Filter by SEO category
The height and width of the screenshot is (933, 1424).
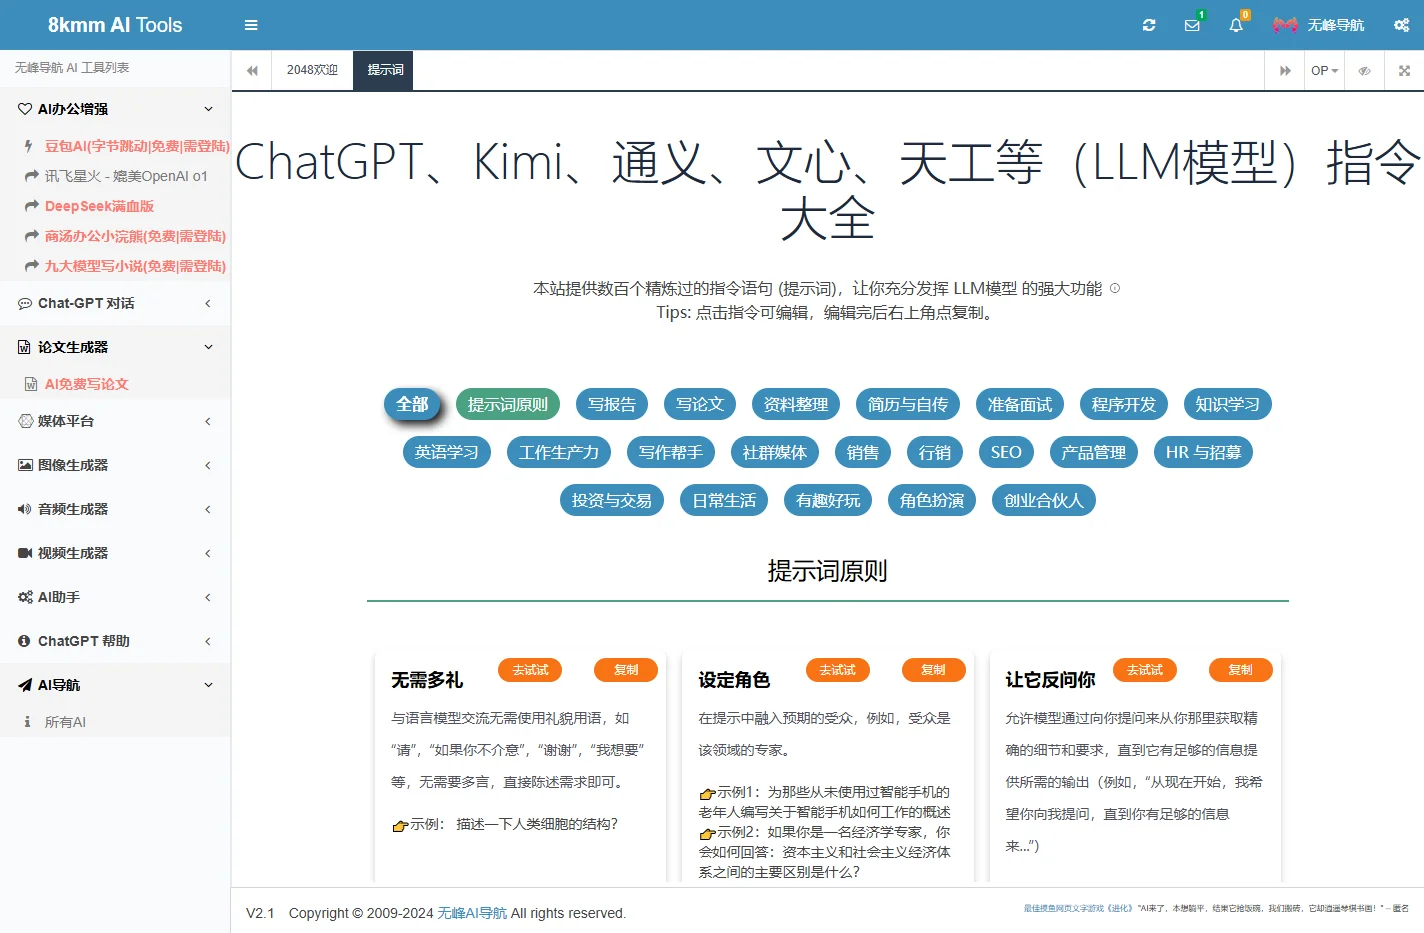tap(1006, 452)
